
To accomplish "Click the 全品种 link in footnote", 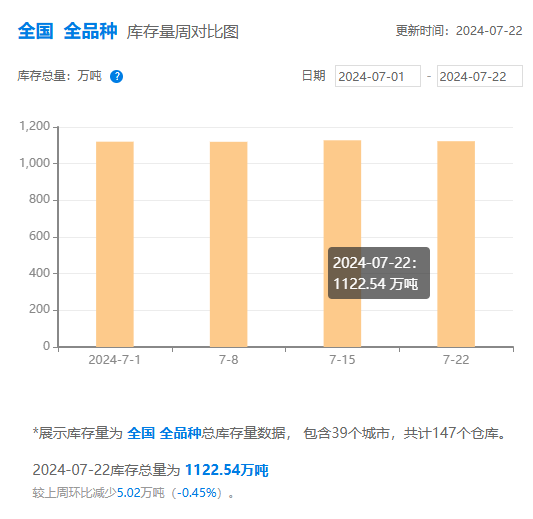I will point(180,433).
